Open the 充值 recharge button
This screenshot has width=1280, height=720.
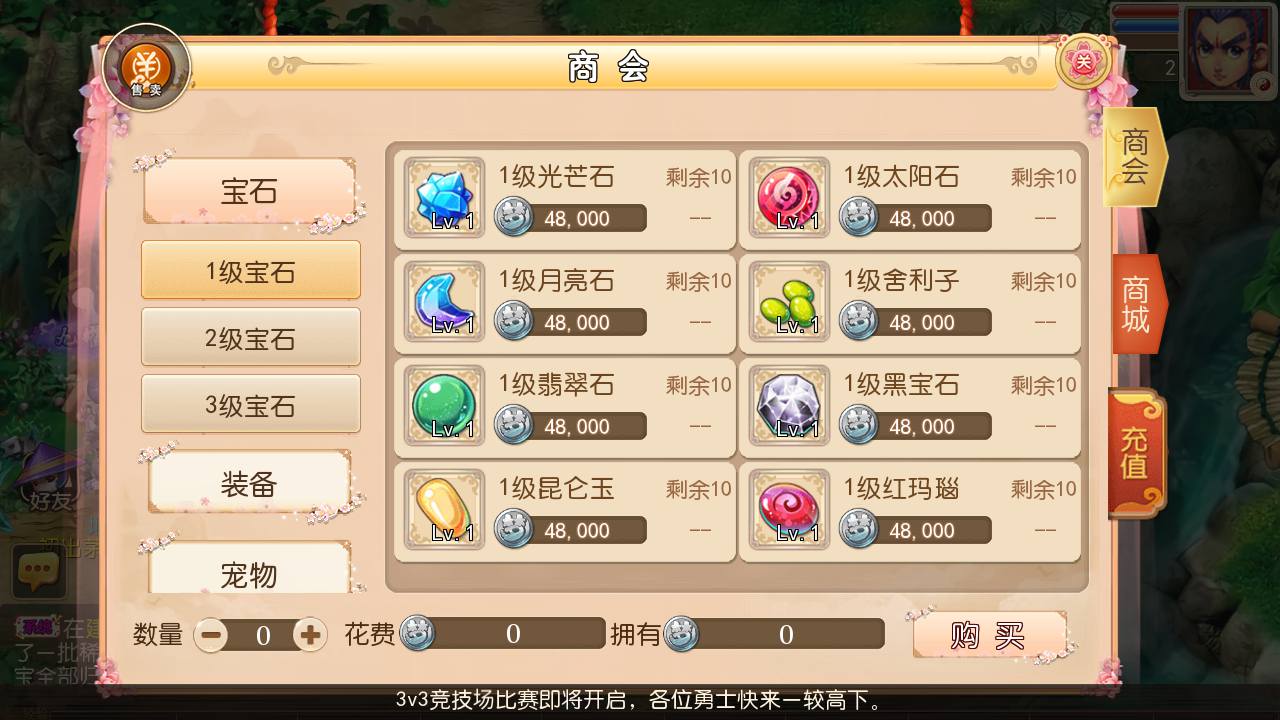click(1136, 454)
